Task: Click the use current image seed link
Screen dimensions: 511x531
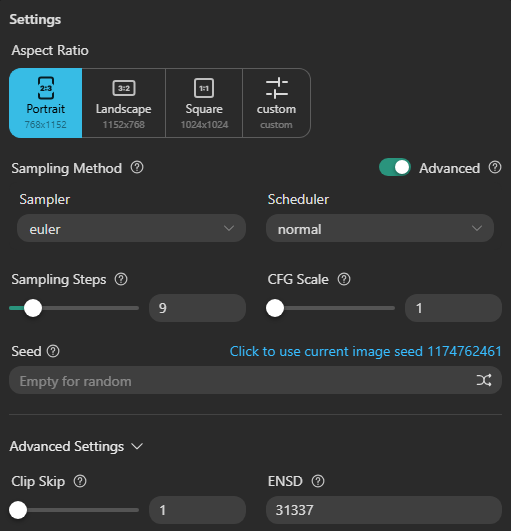Action: [366, 351]
